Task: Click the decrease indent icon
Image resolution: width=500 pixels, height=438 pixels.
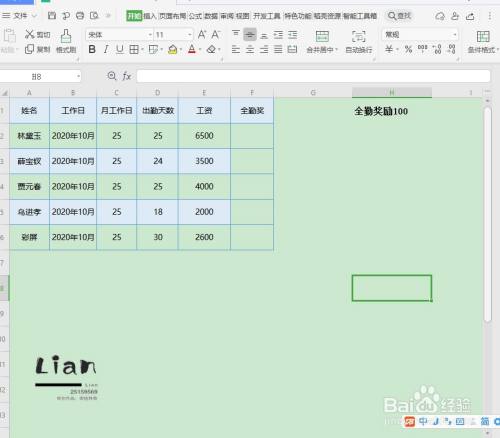Action: pos(278,34)
